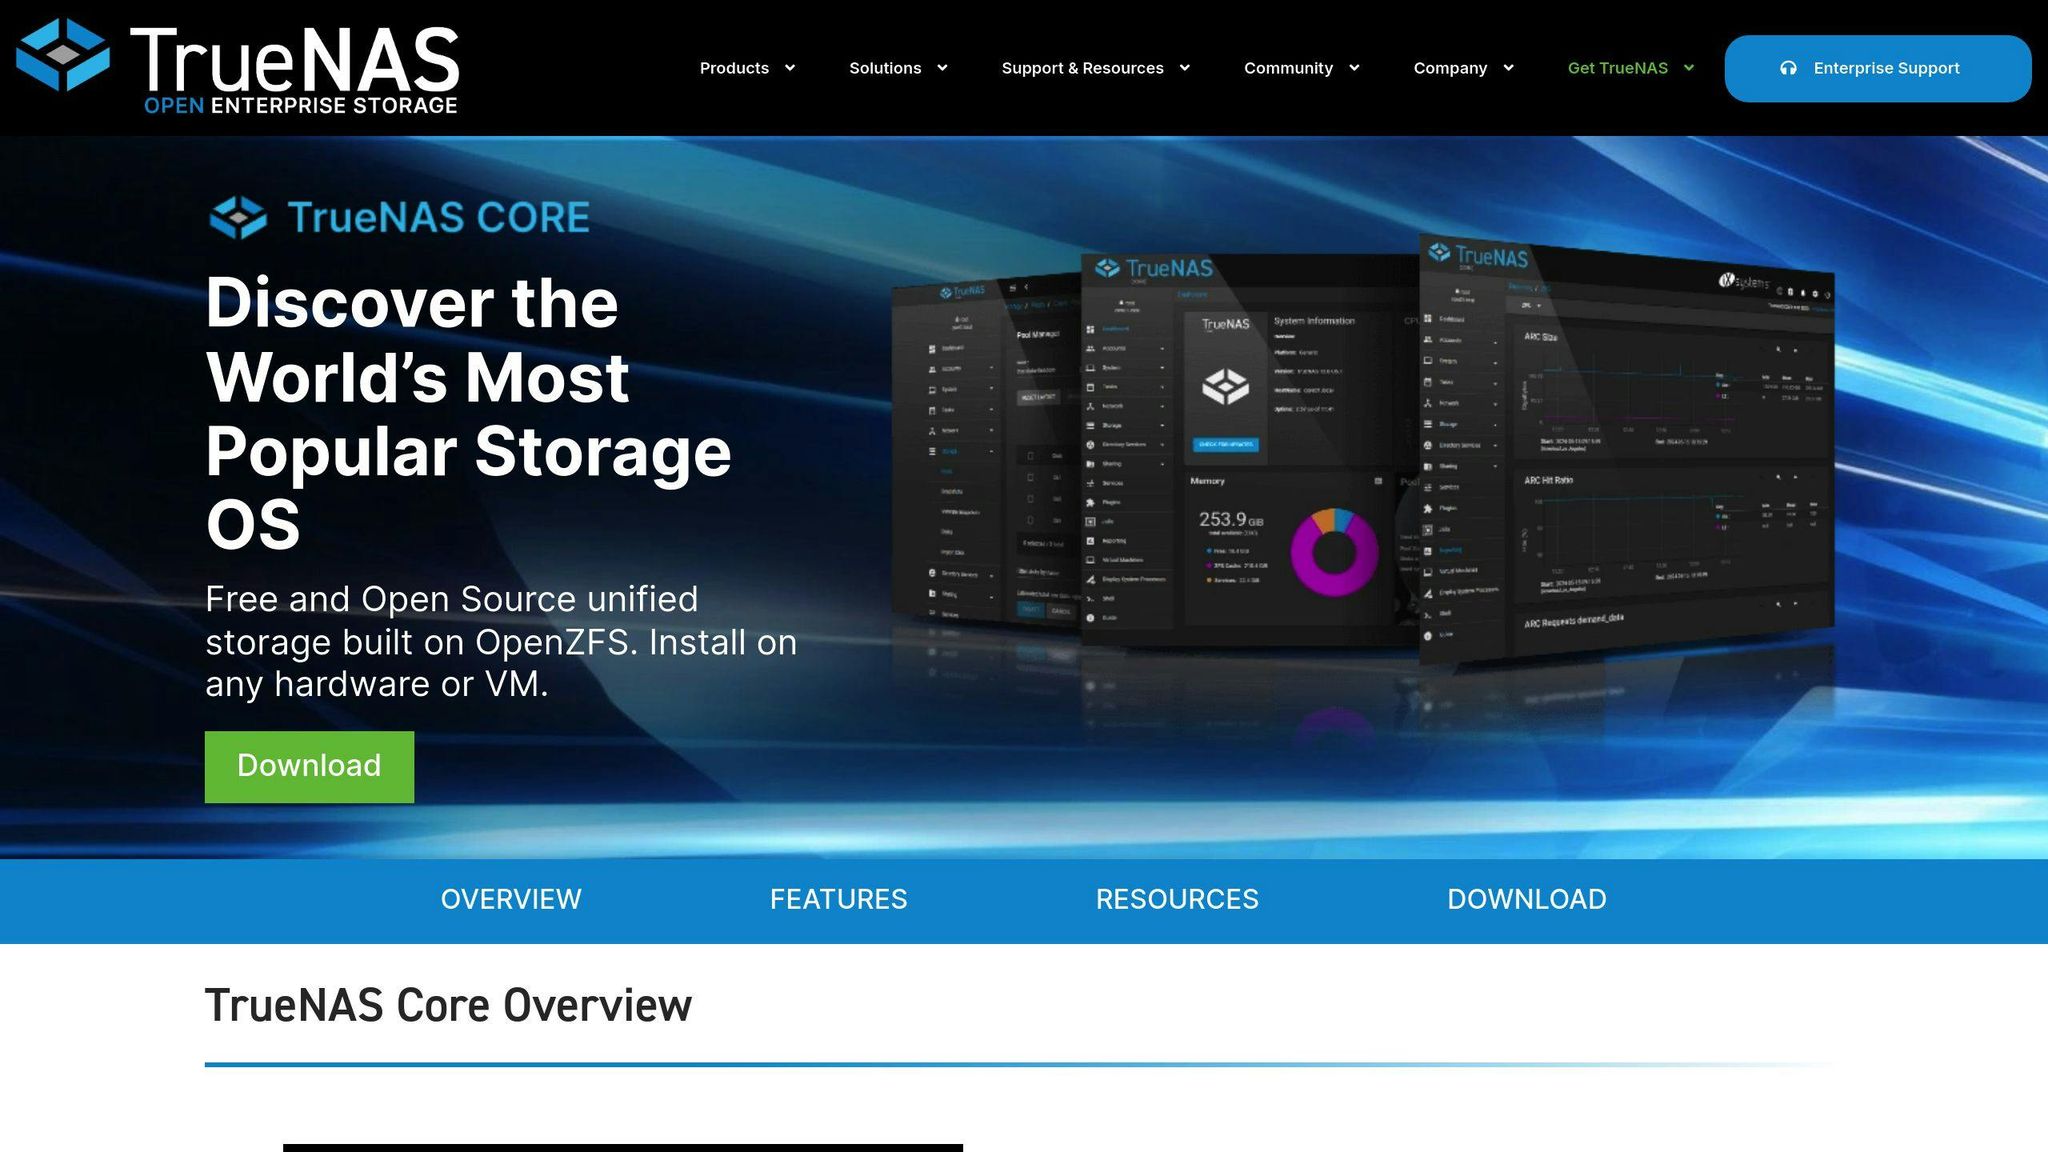Viewport: 2048px width, 1152px height.
Task: Click the TrueNAS Core Overview heading
Action: [x=448, y=1005]
